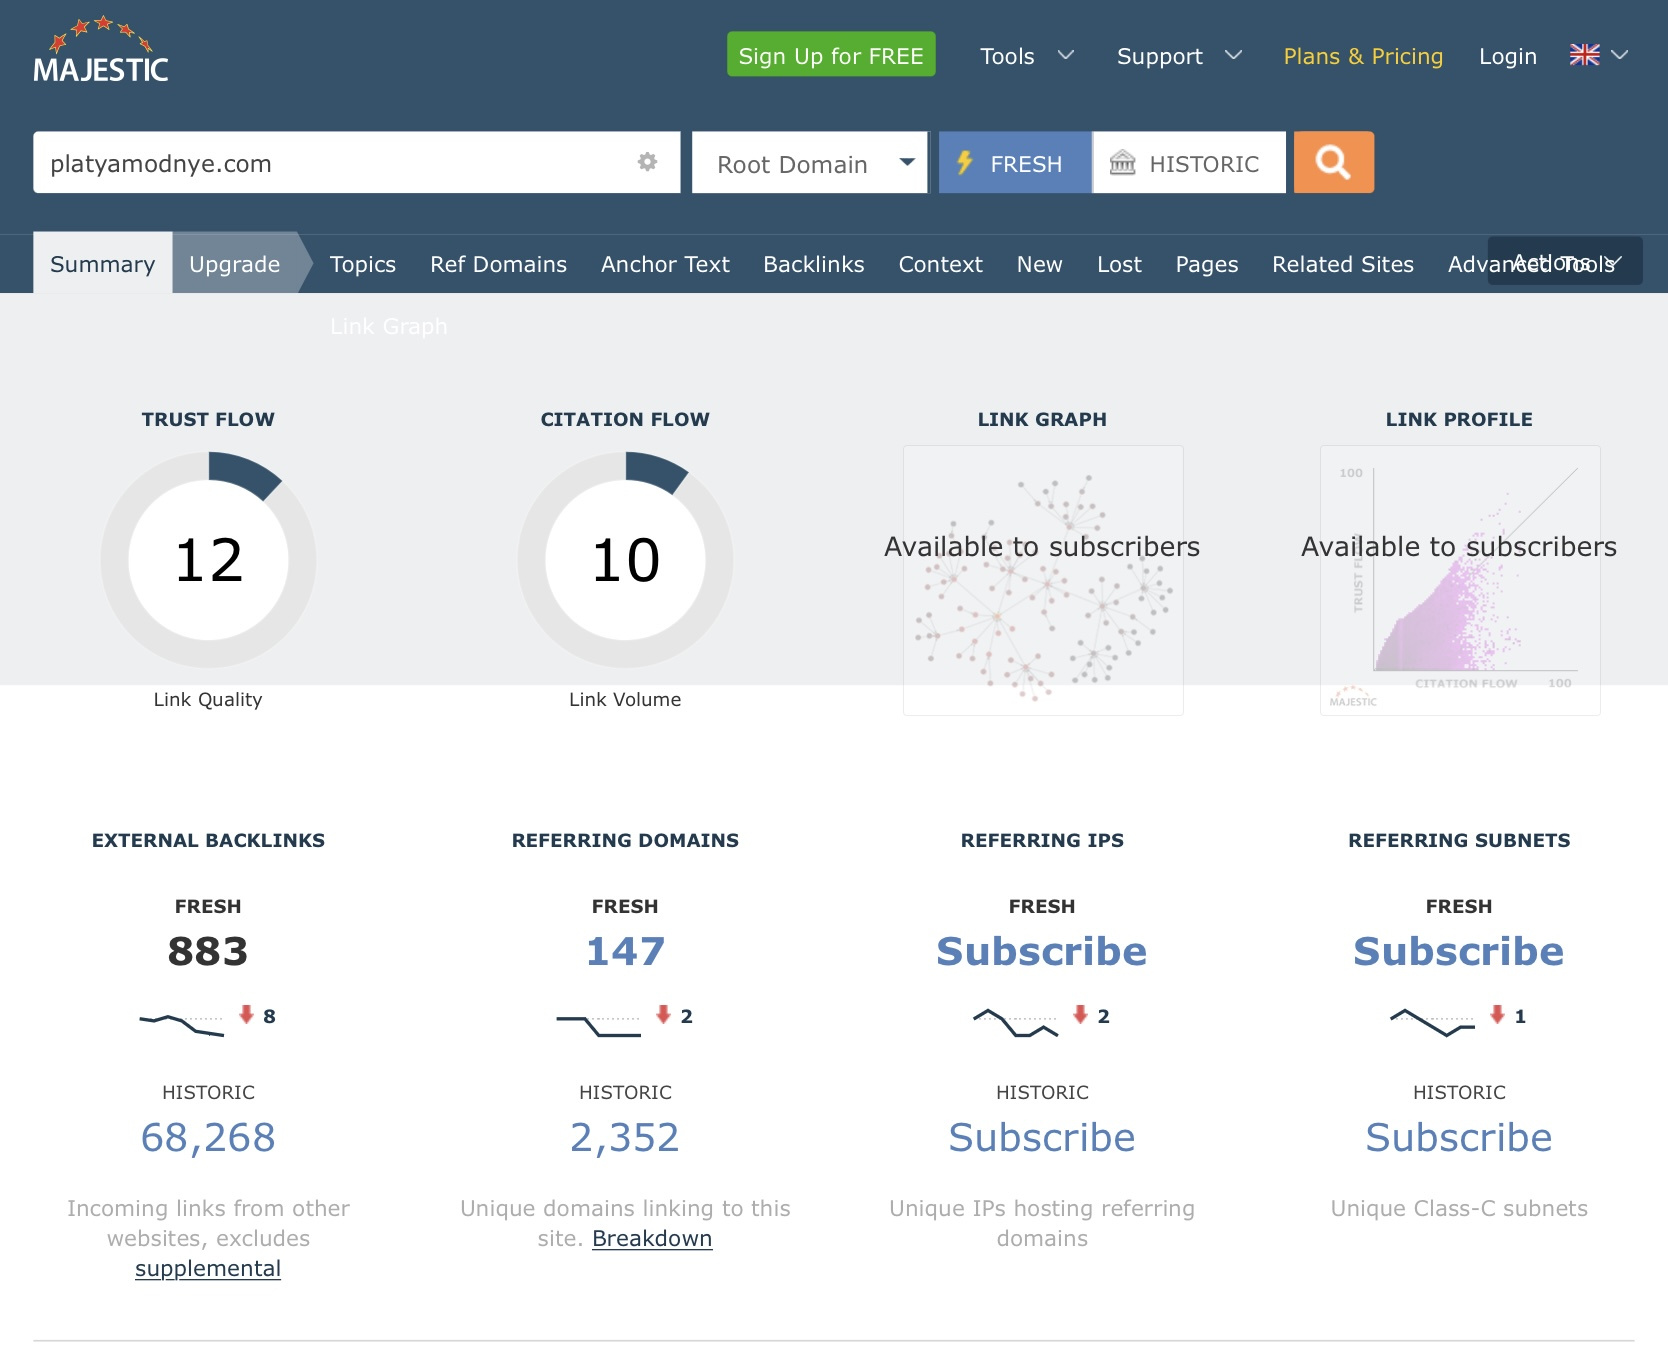Image resolution: width=1668 pixels, height=1367 pixels.
Task: Open the Pages tab
Action: point(1207,264)
